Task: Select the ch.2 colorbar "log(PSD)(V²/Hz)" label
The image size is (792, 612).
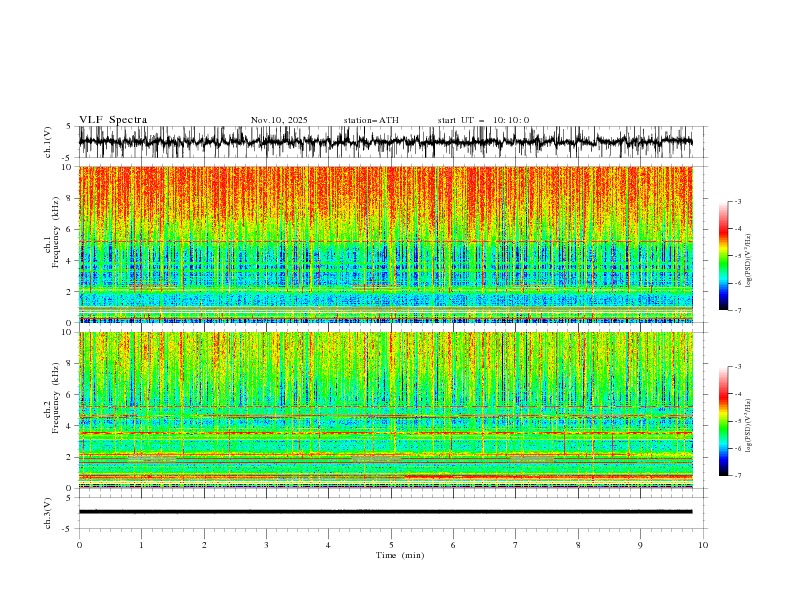Action: coord(749,425)
